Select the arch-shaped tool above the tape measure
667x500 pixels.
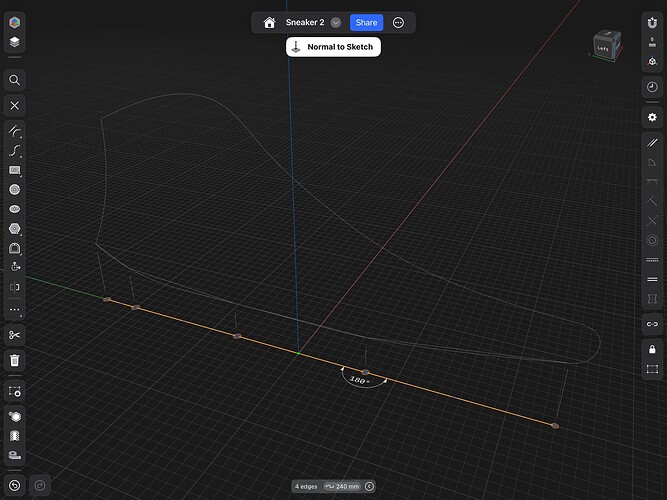(x=14, y=436)
